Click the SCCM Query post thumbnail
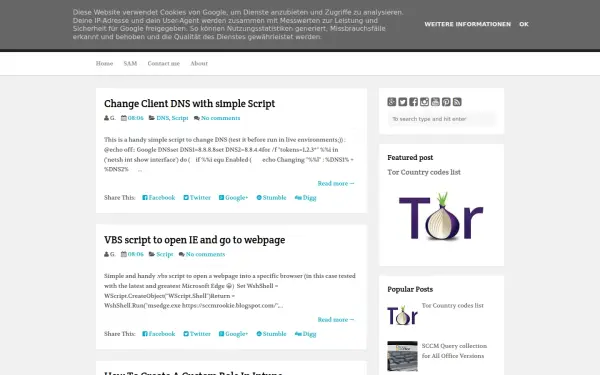600x375 pixels. [402, 356]
